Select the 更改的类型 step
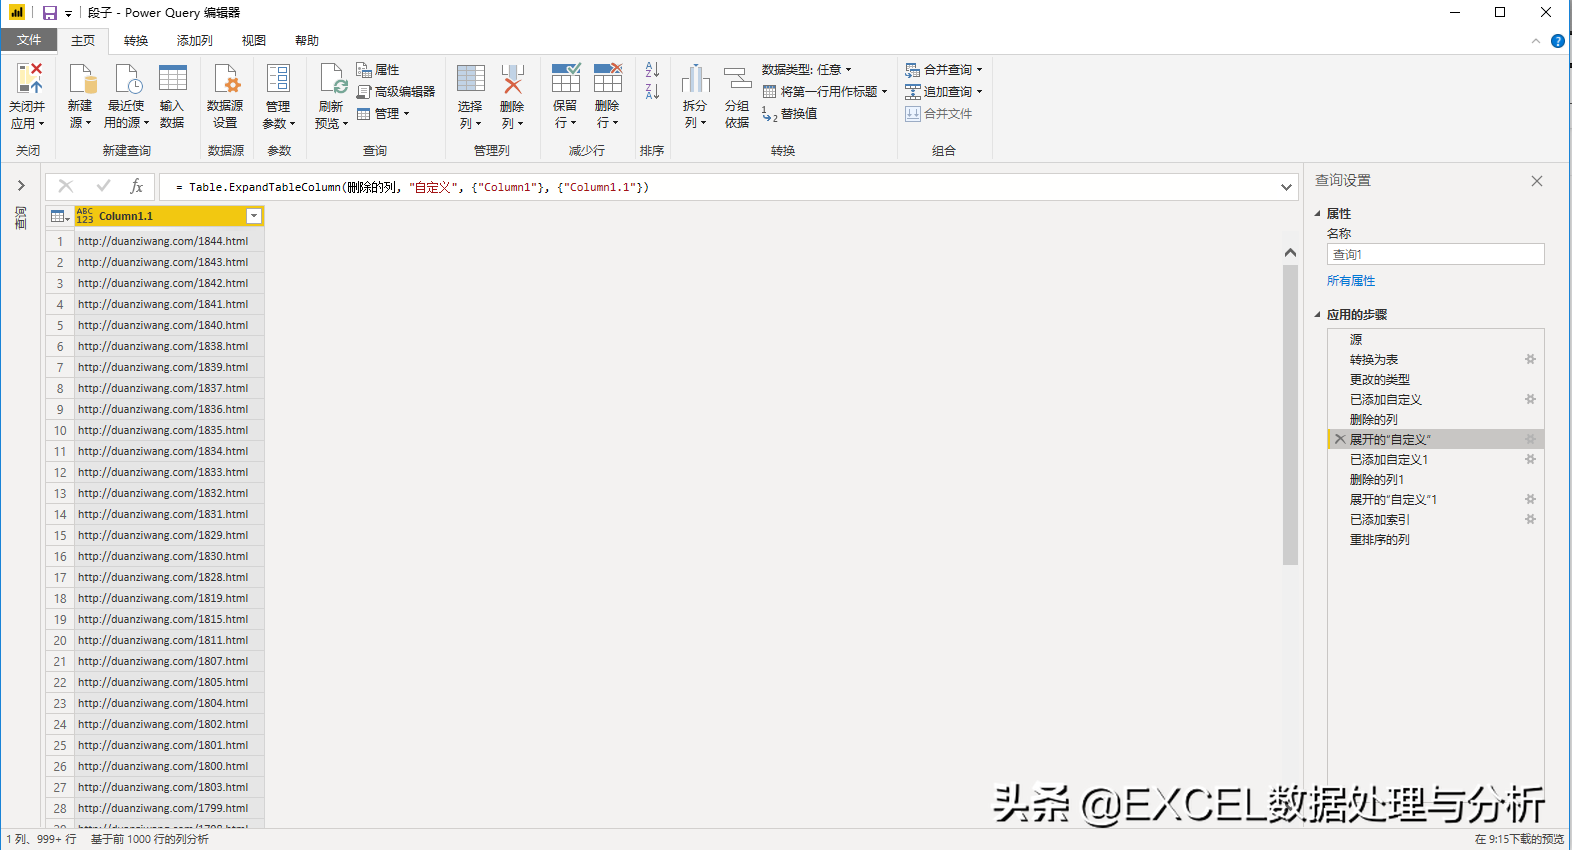The width and height of the screenshot is (1572, 850). pyautogui.click(x=1435, y=379)
